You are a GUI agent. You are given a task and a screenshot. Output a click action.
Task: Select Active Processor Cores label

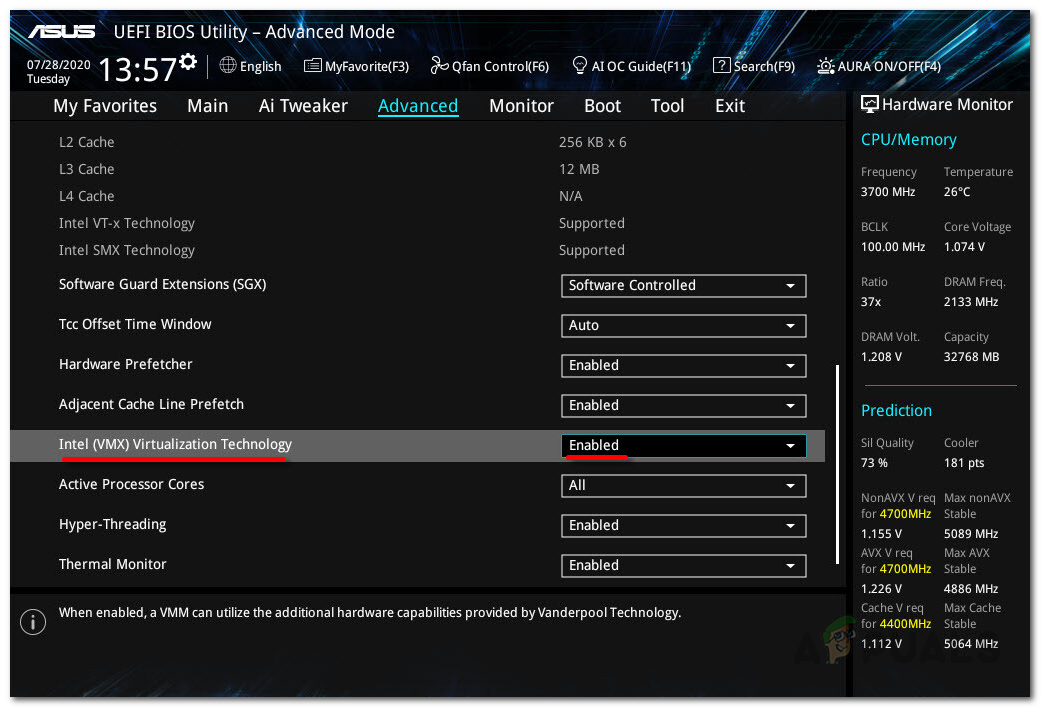click(131, 484)
